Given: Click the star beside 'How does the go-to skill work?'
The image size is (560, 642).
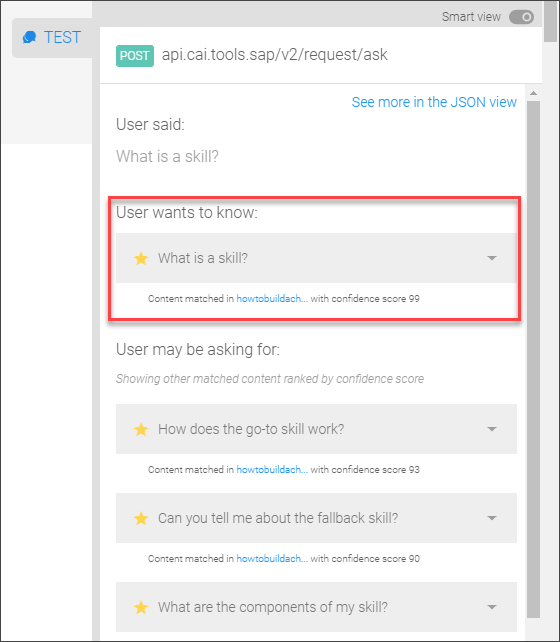Looking at the screenshot, I should tap(141, 430).
